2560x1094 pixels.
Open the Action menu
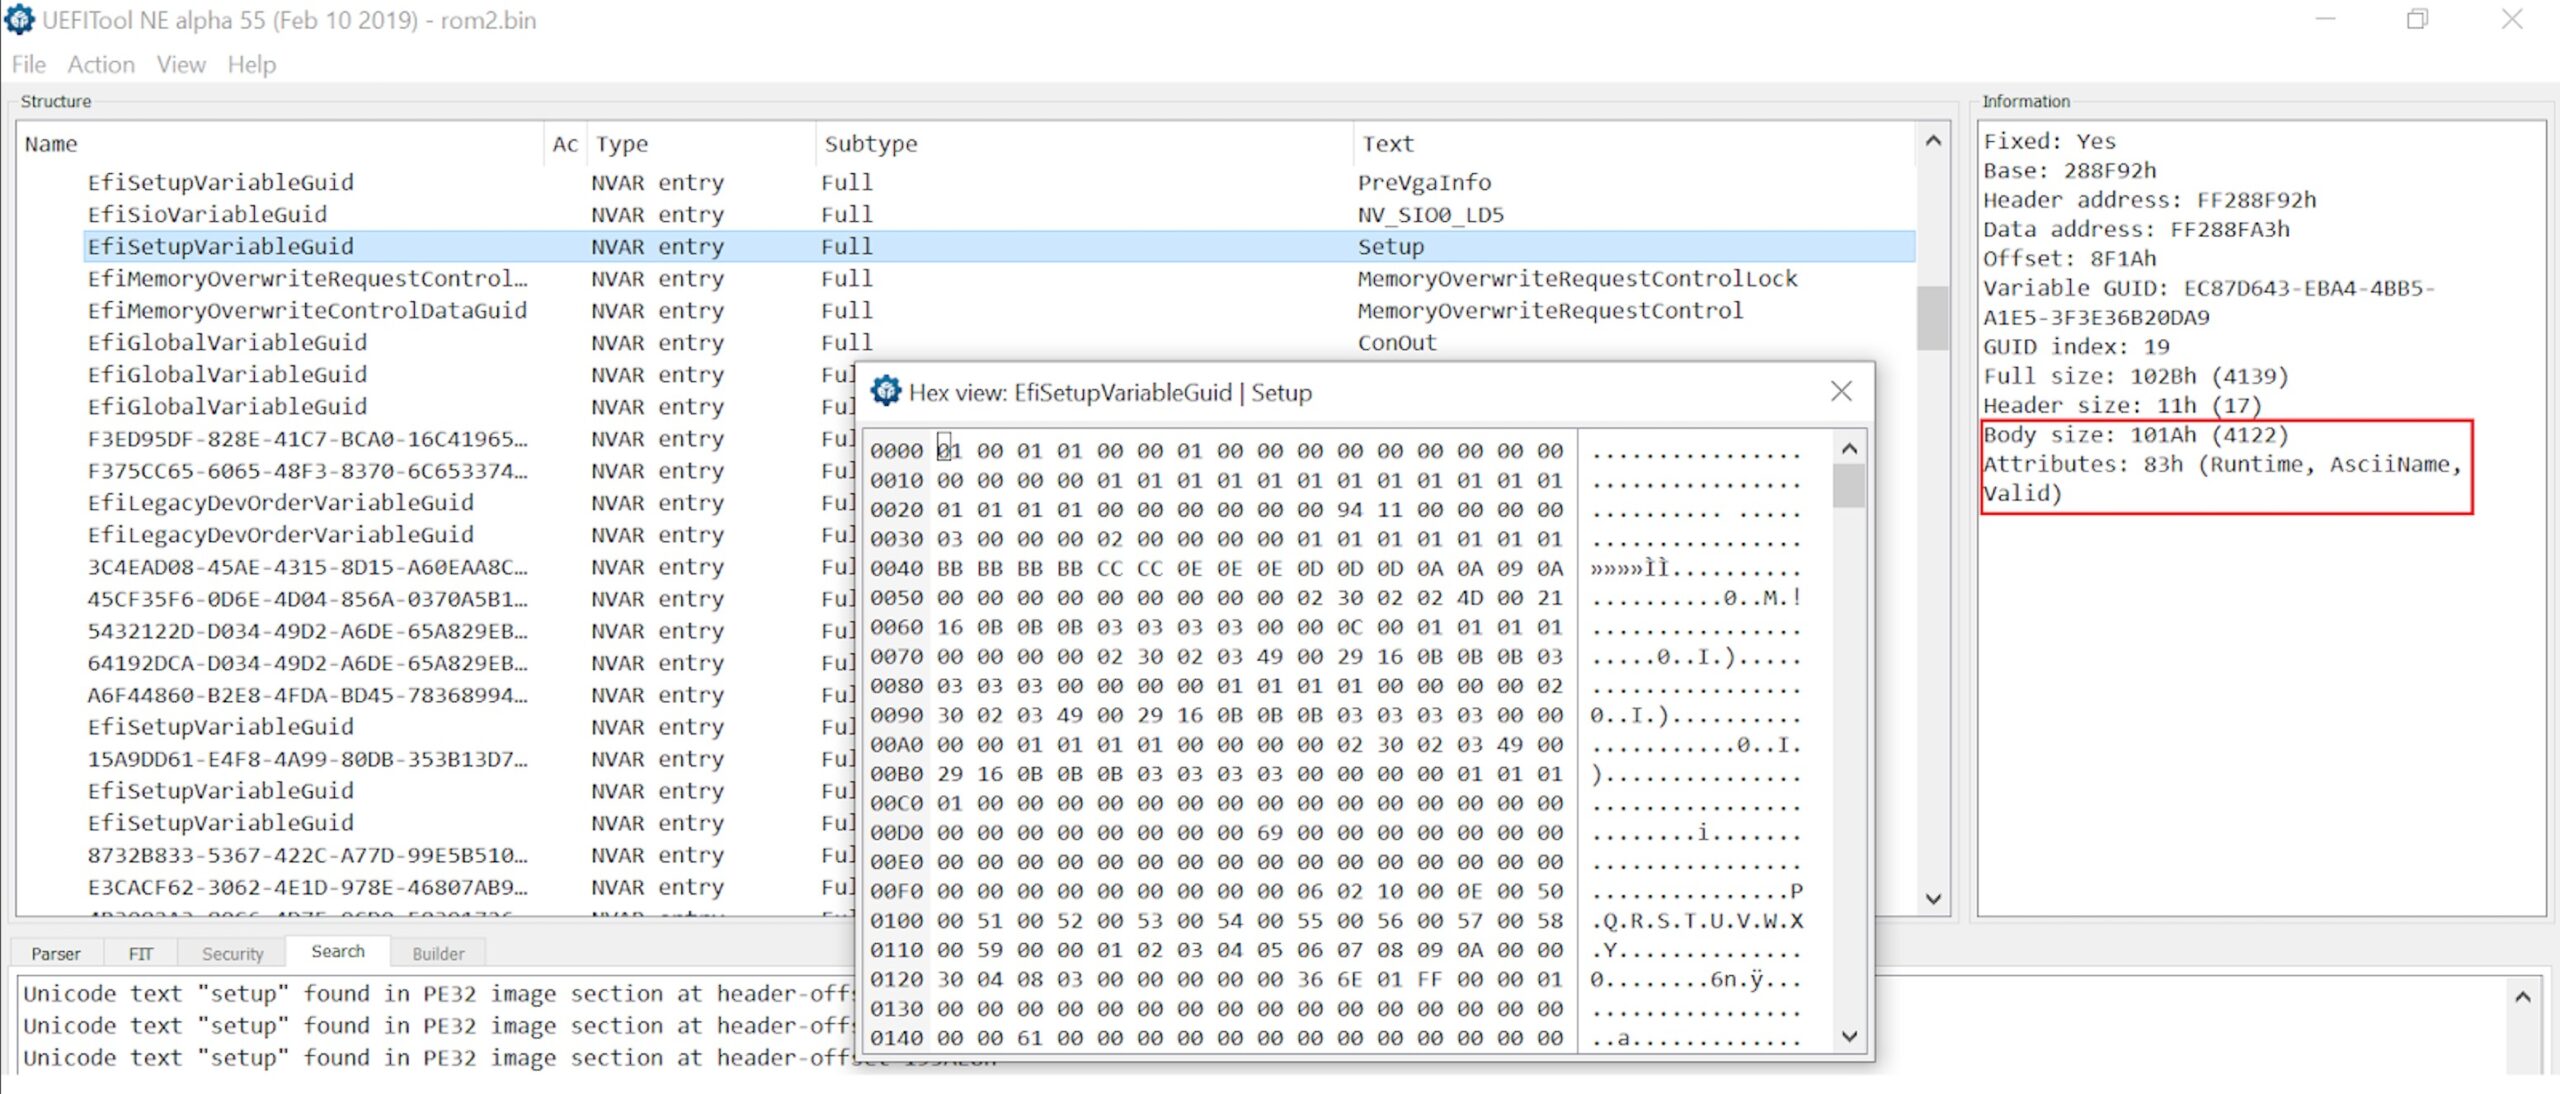[100, 64]
